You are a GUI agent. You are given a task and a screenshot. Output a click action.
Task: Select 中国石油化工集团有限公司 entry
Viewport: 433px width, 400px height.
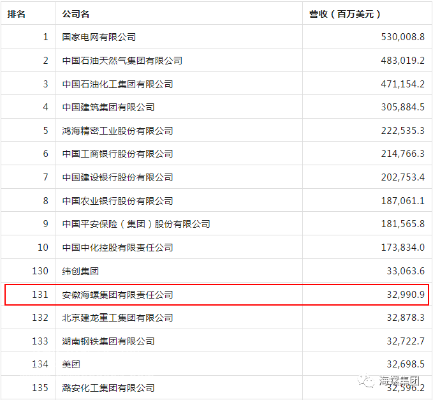coord(118,84)
